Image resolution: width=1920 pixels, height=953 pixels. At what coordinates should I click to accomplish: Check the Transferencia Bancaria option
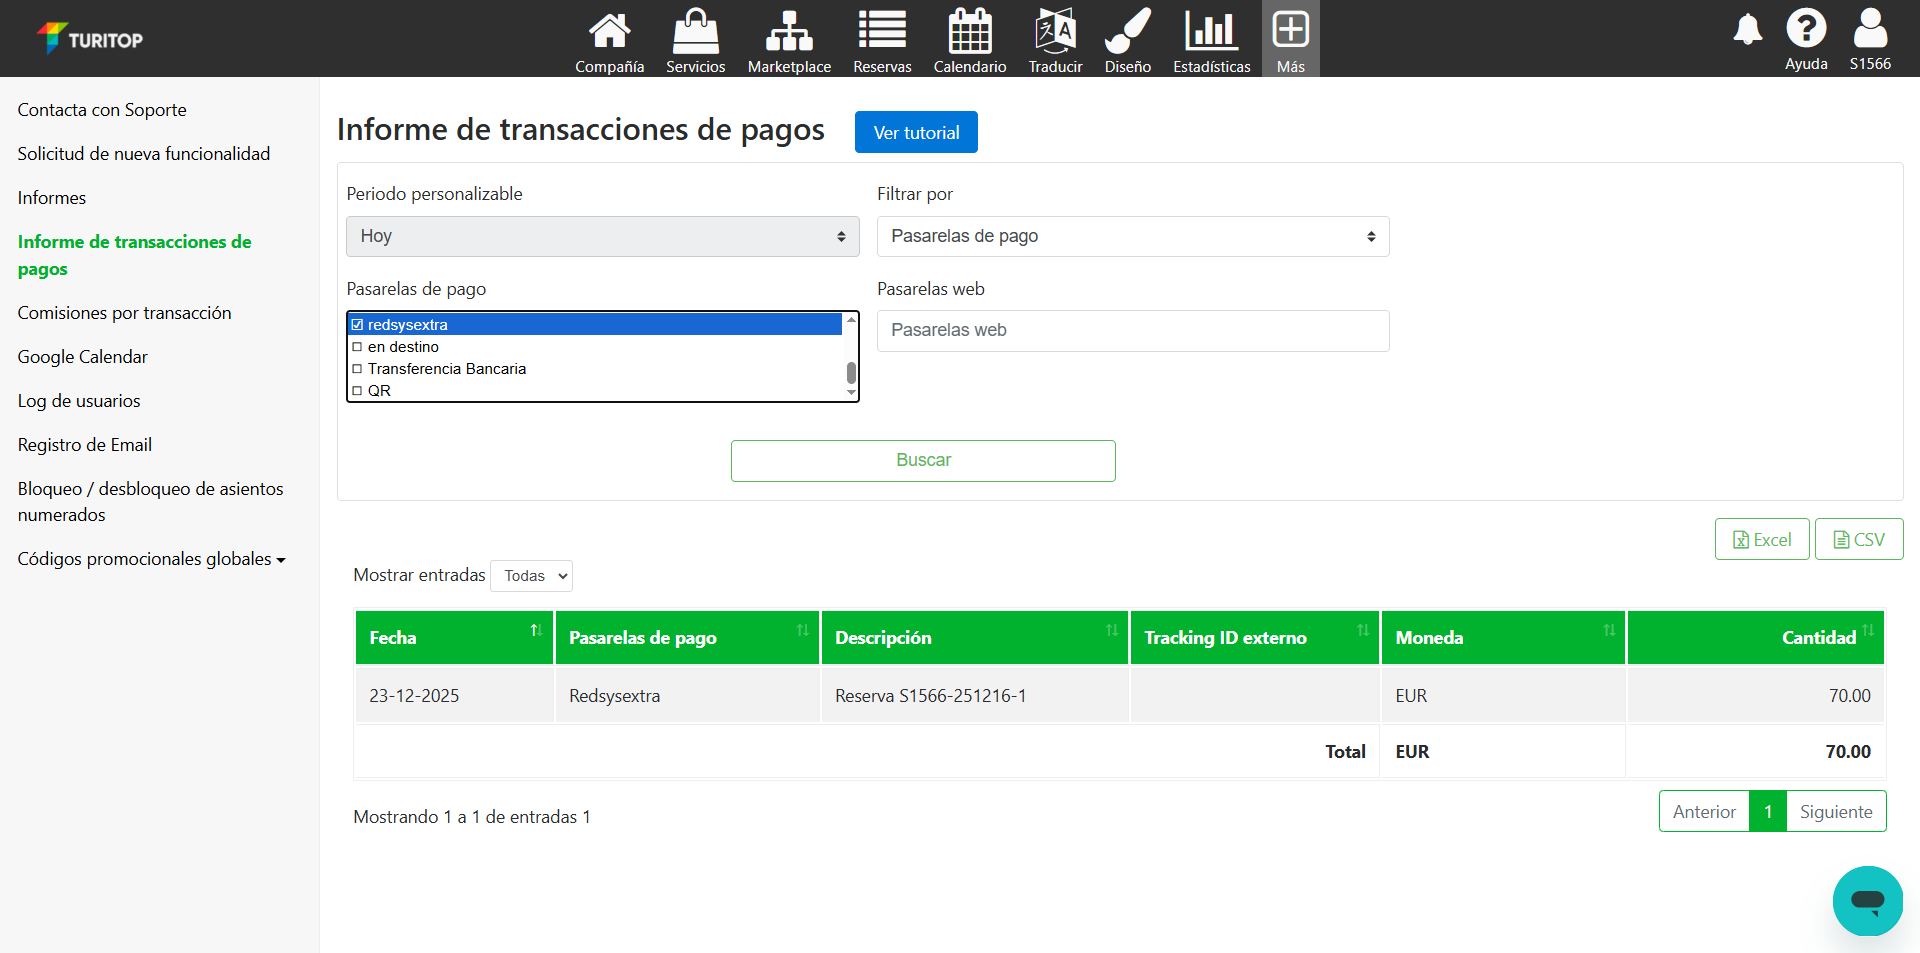point(358,368)
